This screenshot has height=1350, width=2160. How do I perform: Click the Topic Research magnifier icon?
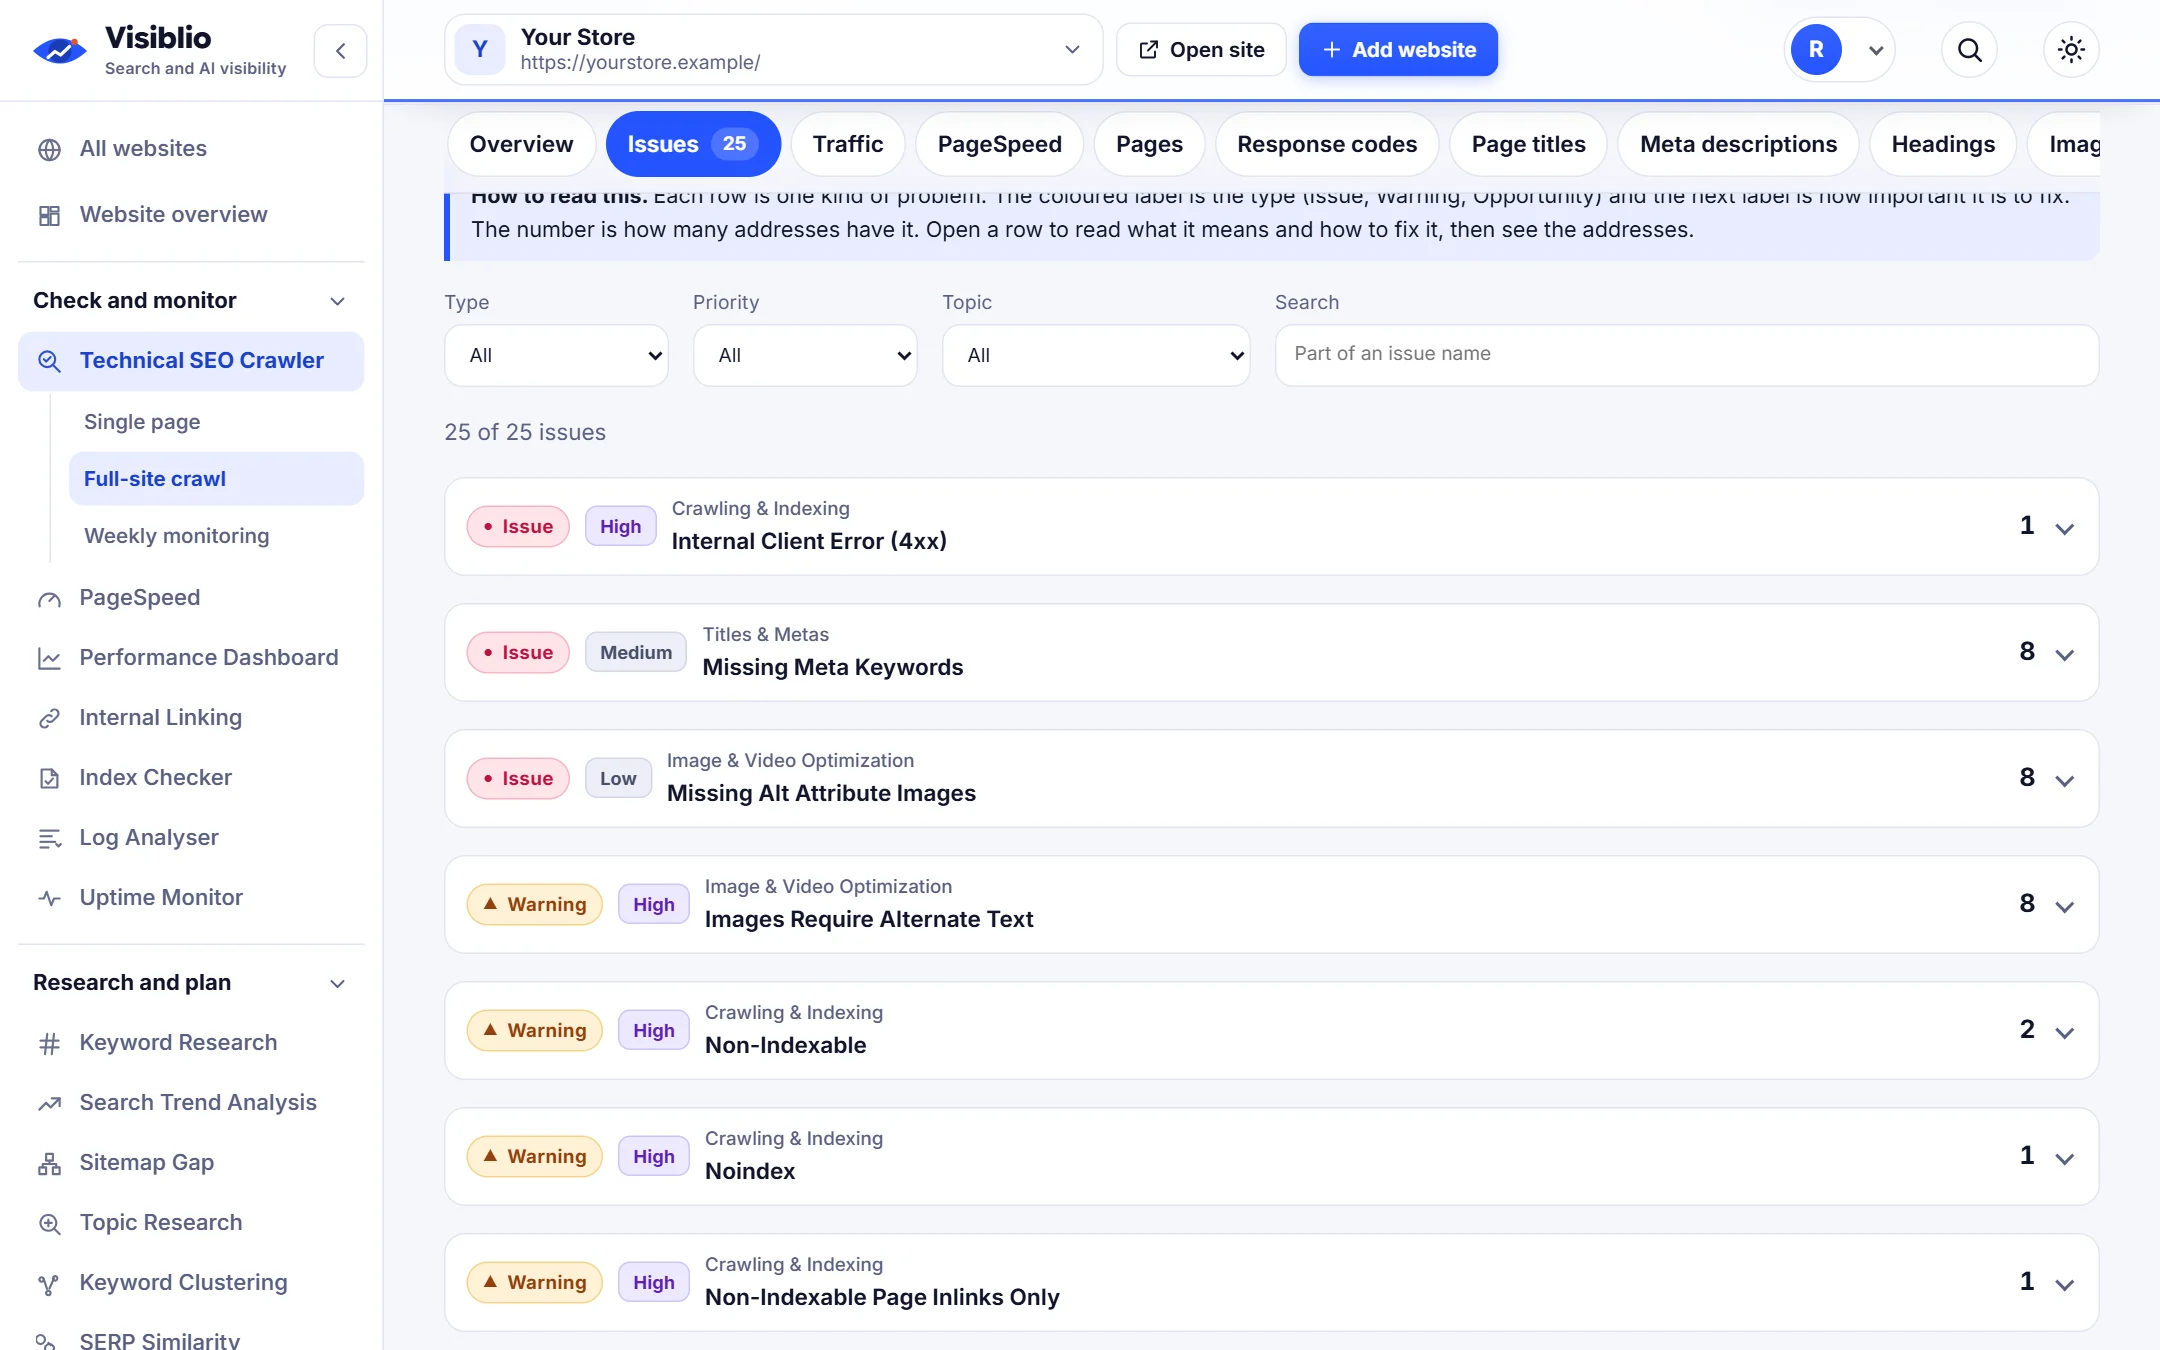click(x=49, y=1223)
